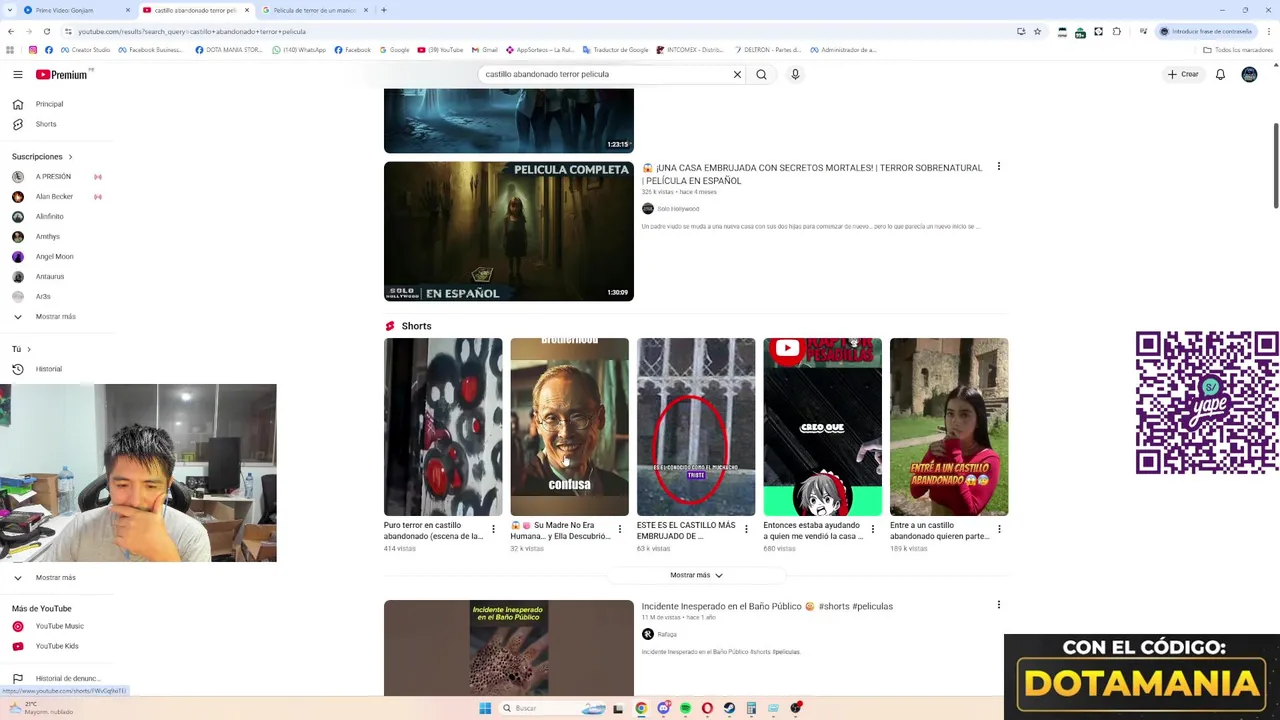
Task: Open Steam from the taskbar
Action: (729, 708)
